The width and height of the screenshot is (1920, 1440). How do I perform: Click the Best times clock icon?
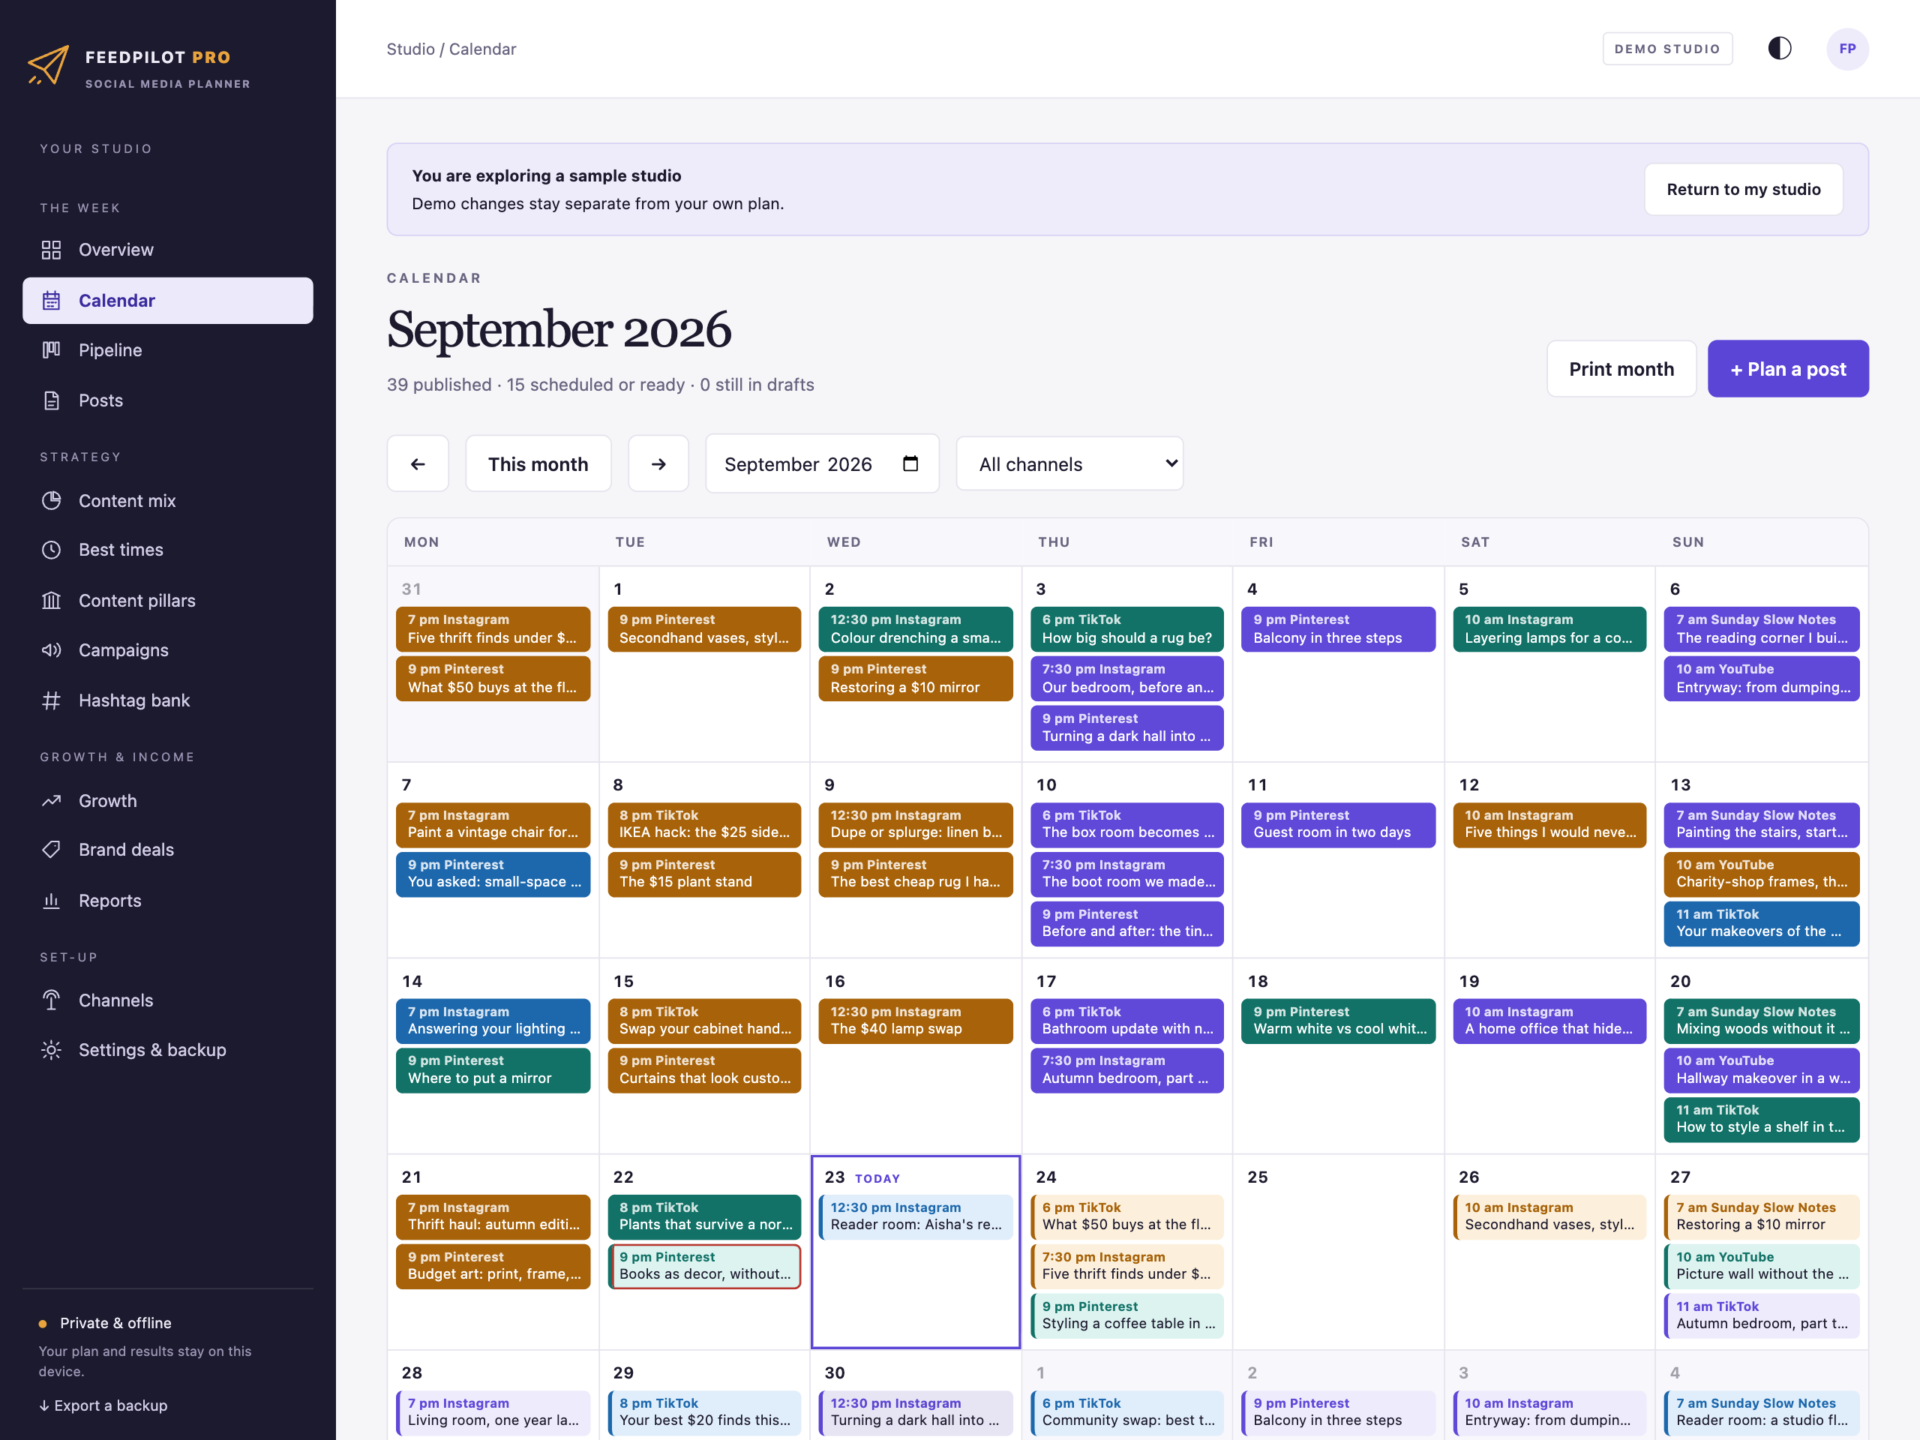point(51,550)
